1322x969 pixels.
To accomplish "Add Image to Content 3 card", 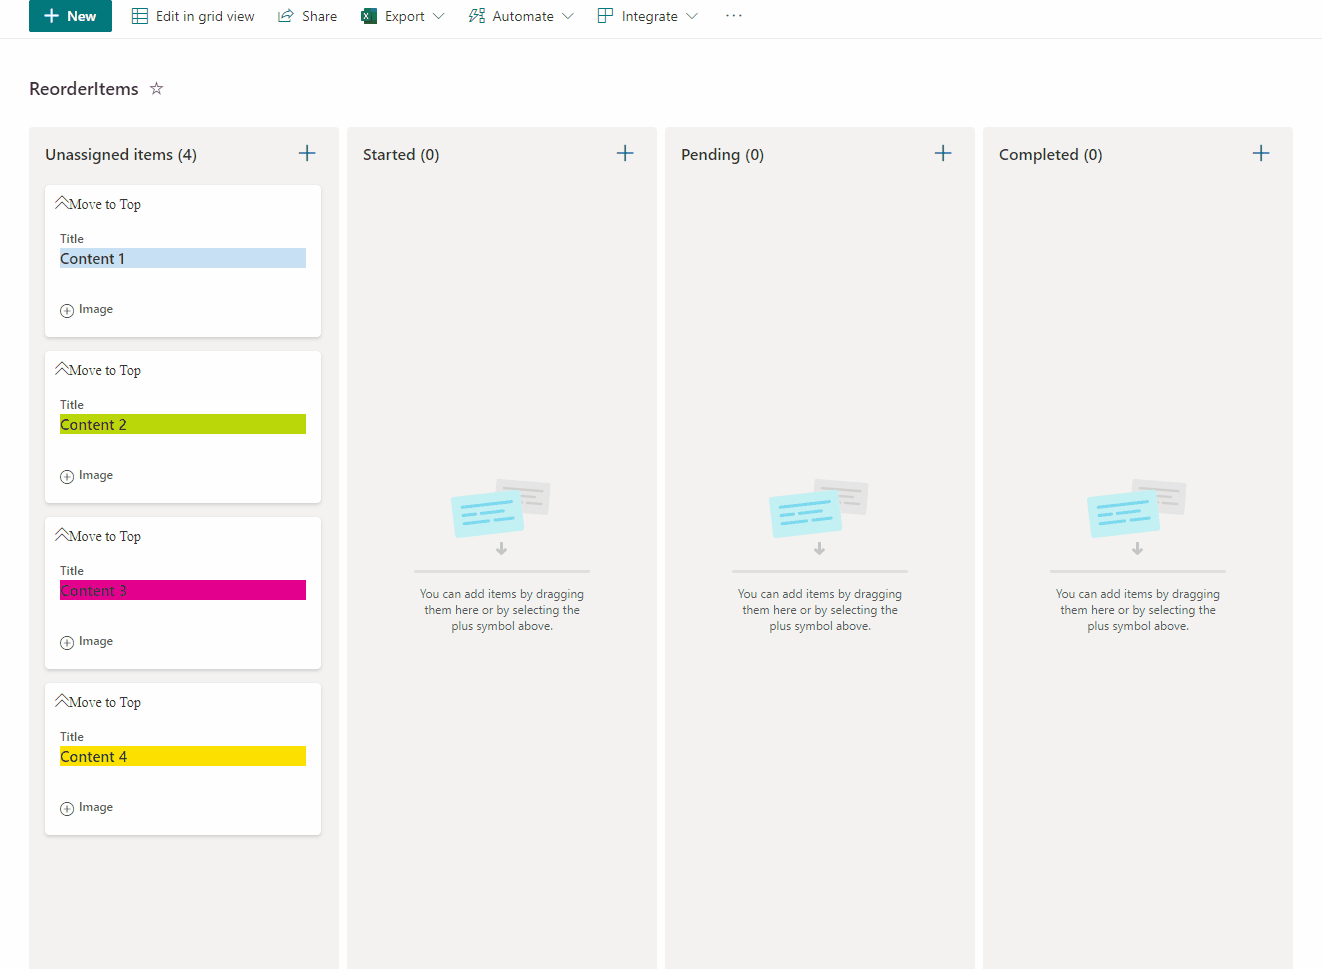I will click(x=86, y=642).
